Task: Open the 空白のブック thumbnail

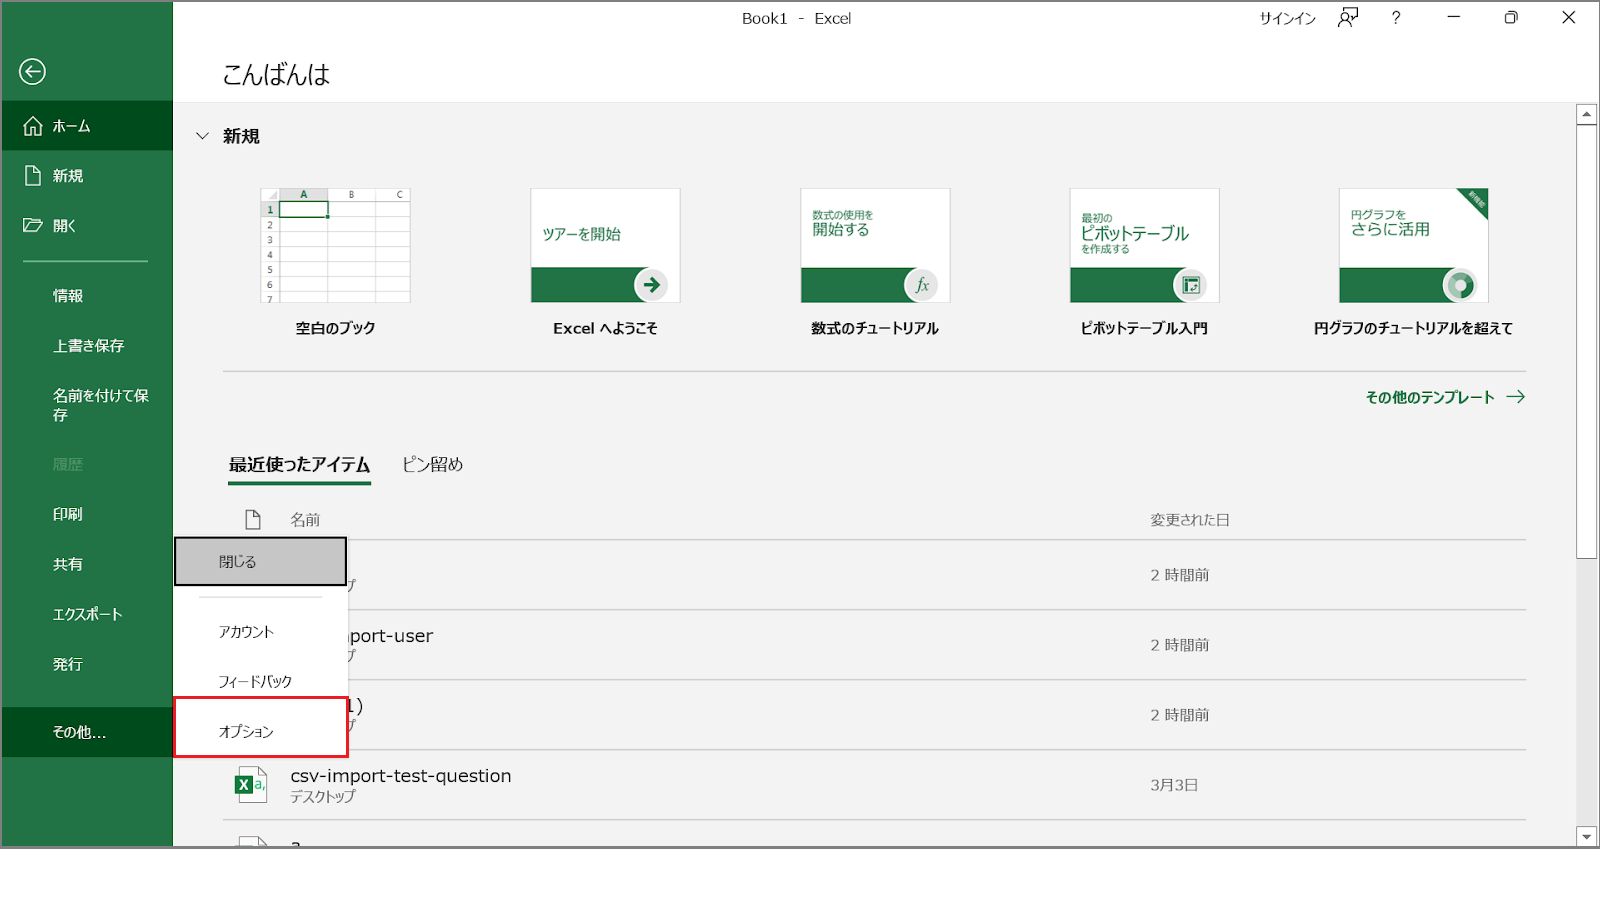Action: pos(335,245)
